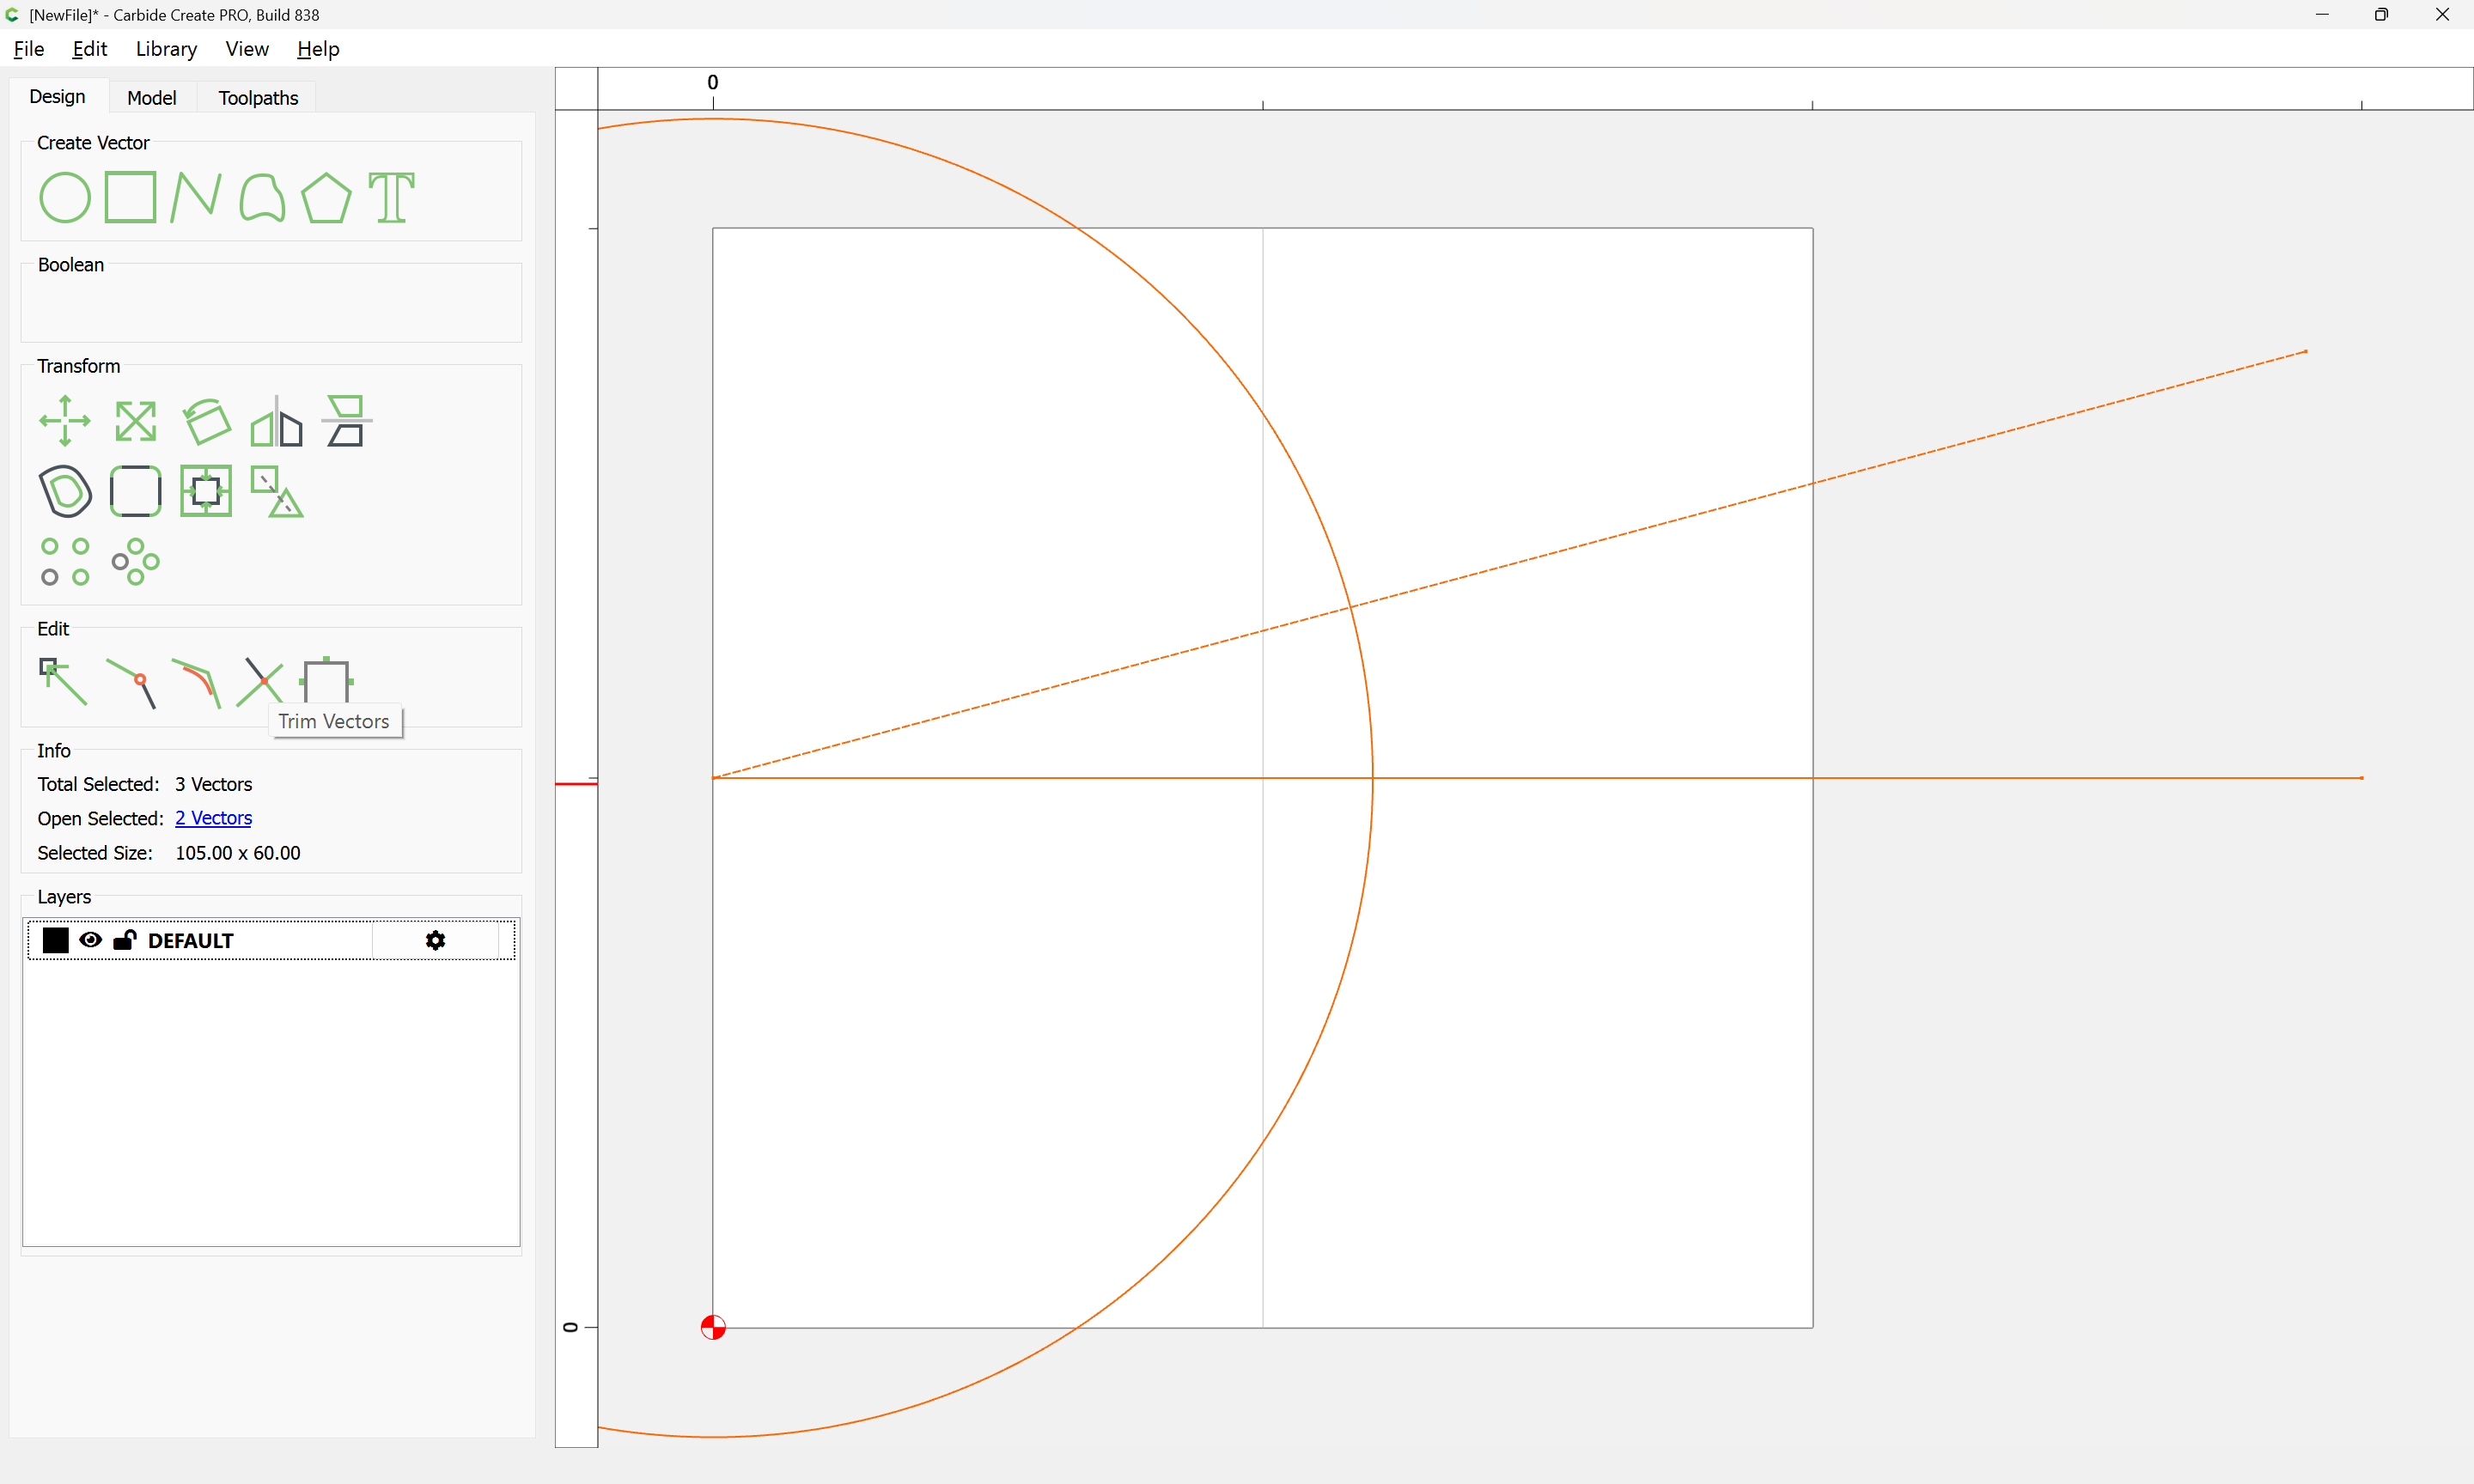Select the Text tool
The height and width of the screenshot is (1484, 2474).
[x=391, y=197]
